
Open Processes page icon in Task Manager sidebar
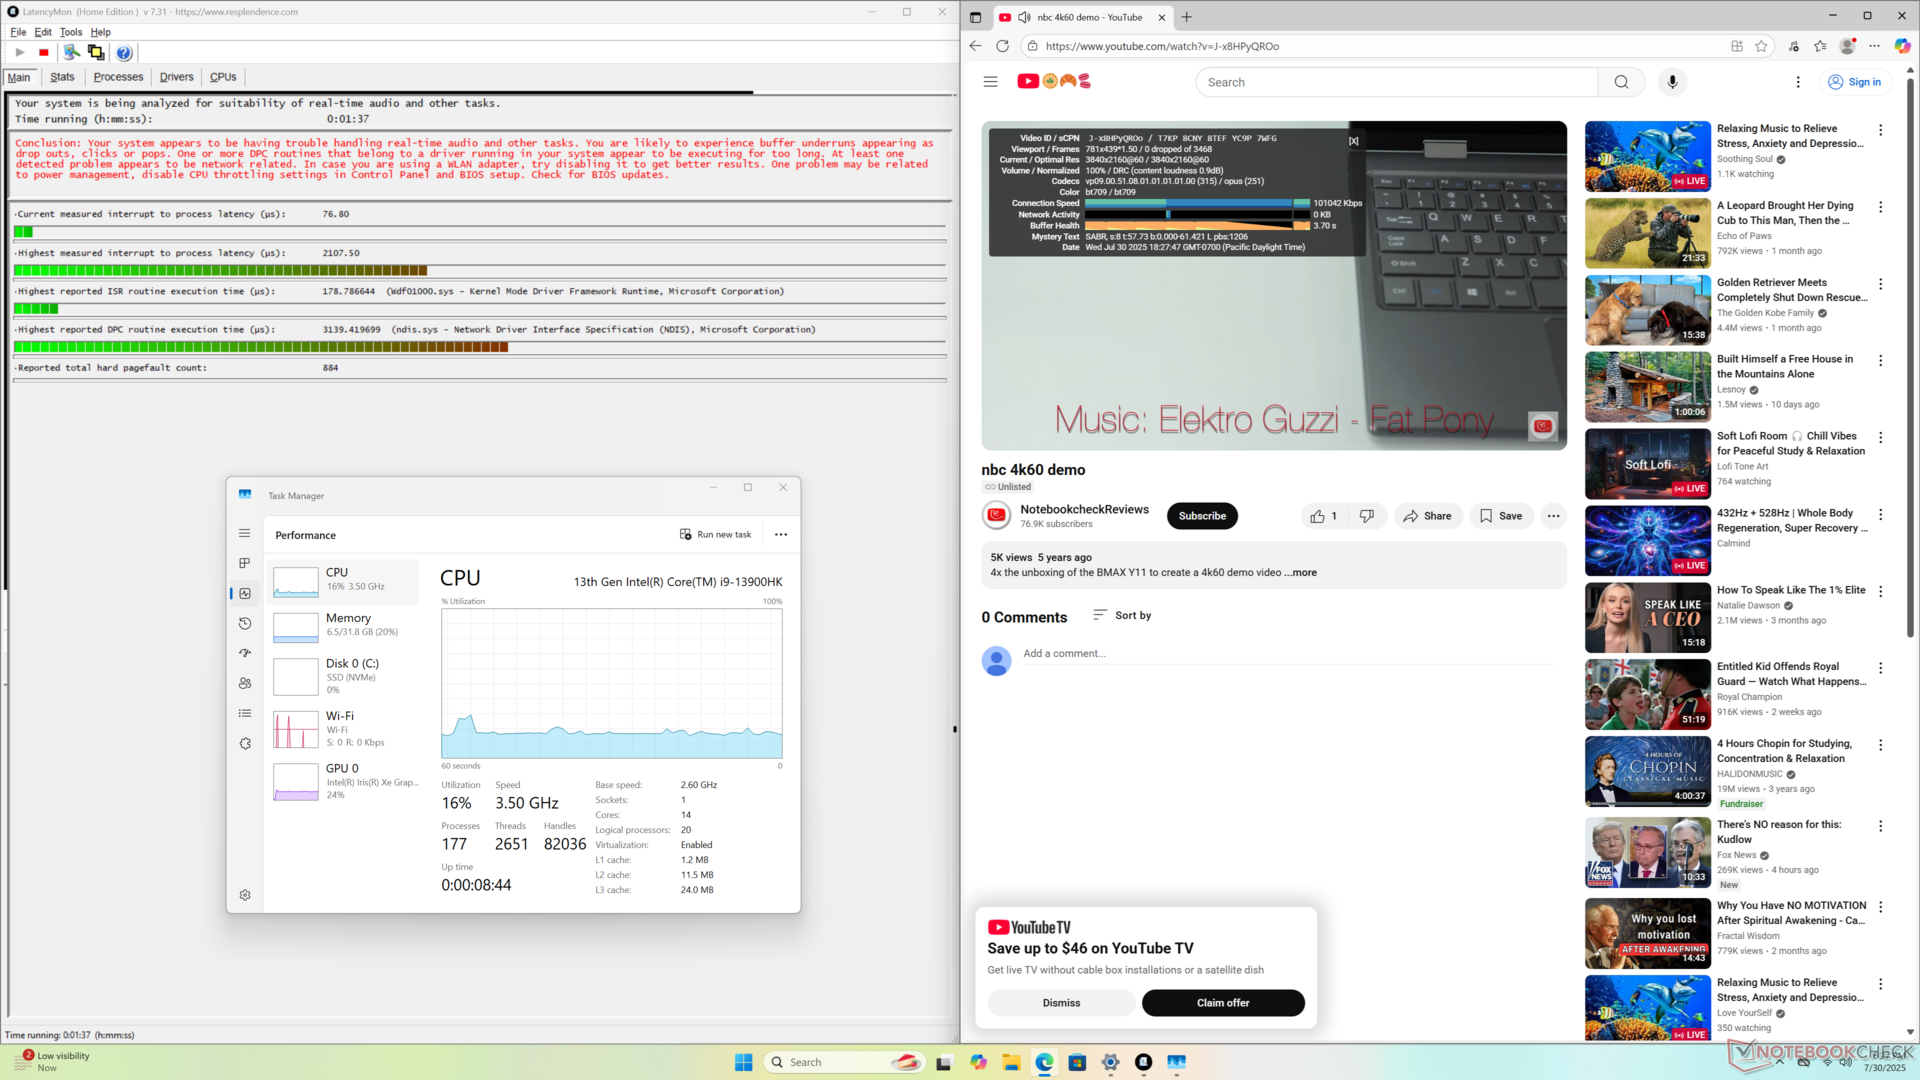pos(245,563)
